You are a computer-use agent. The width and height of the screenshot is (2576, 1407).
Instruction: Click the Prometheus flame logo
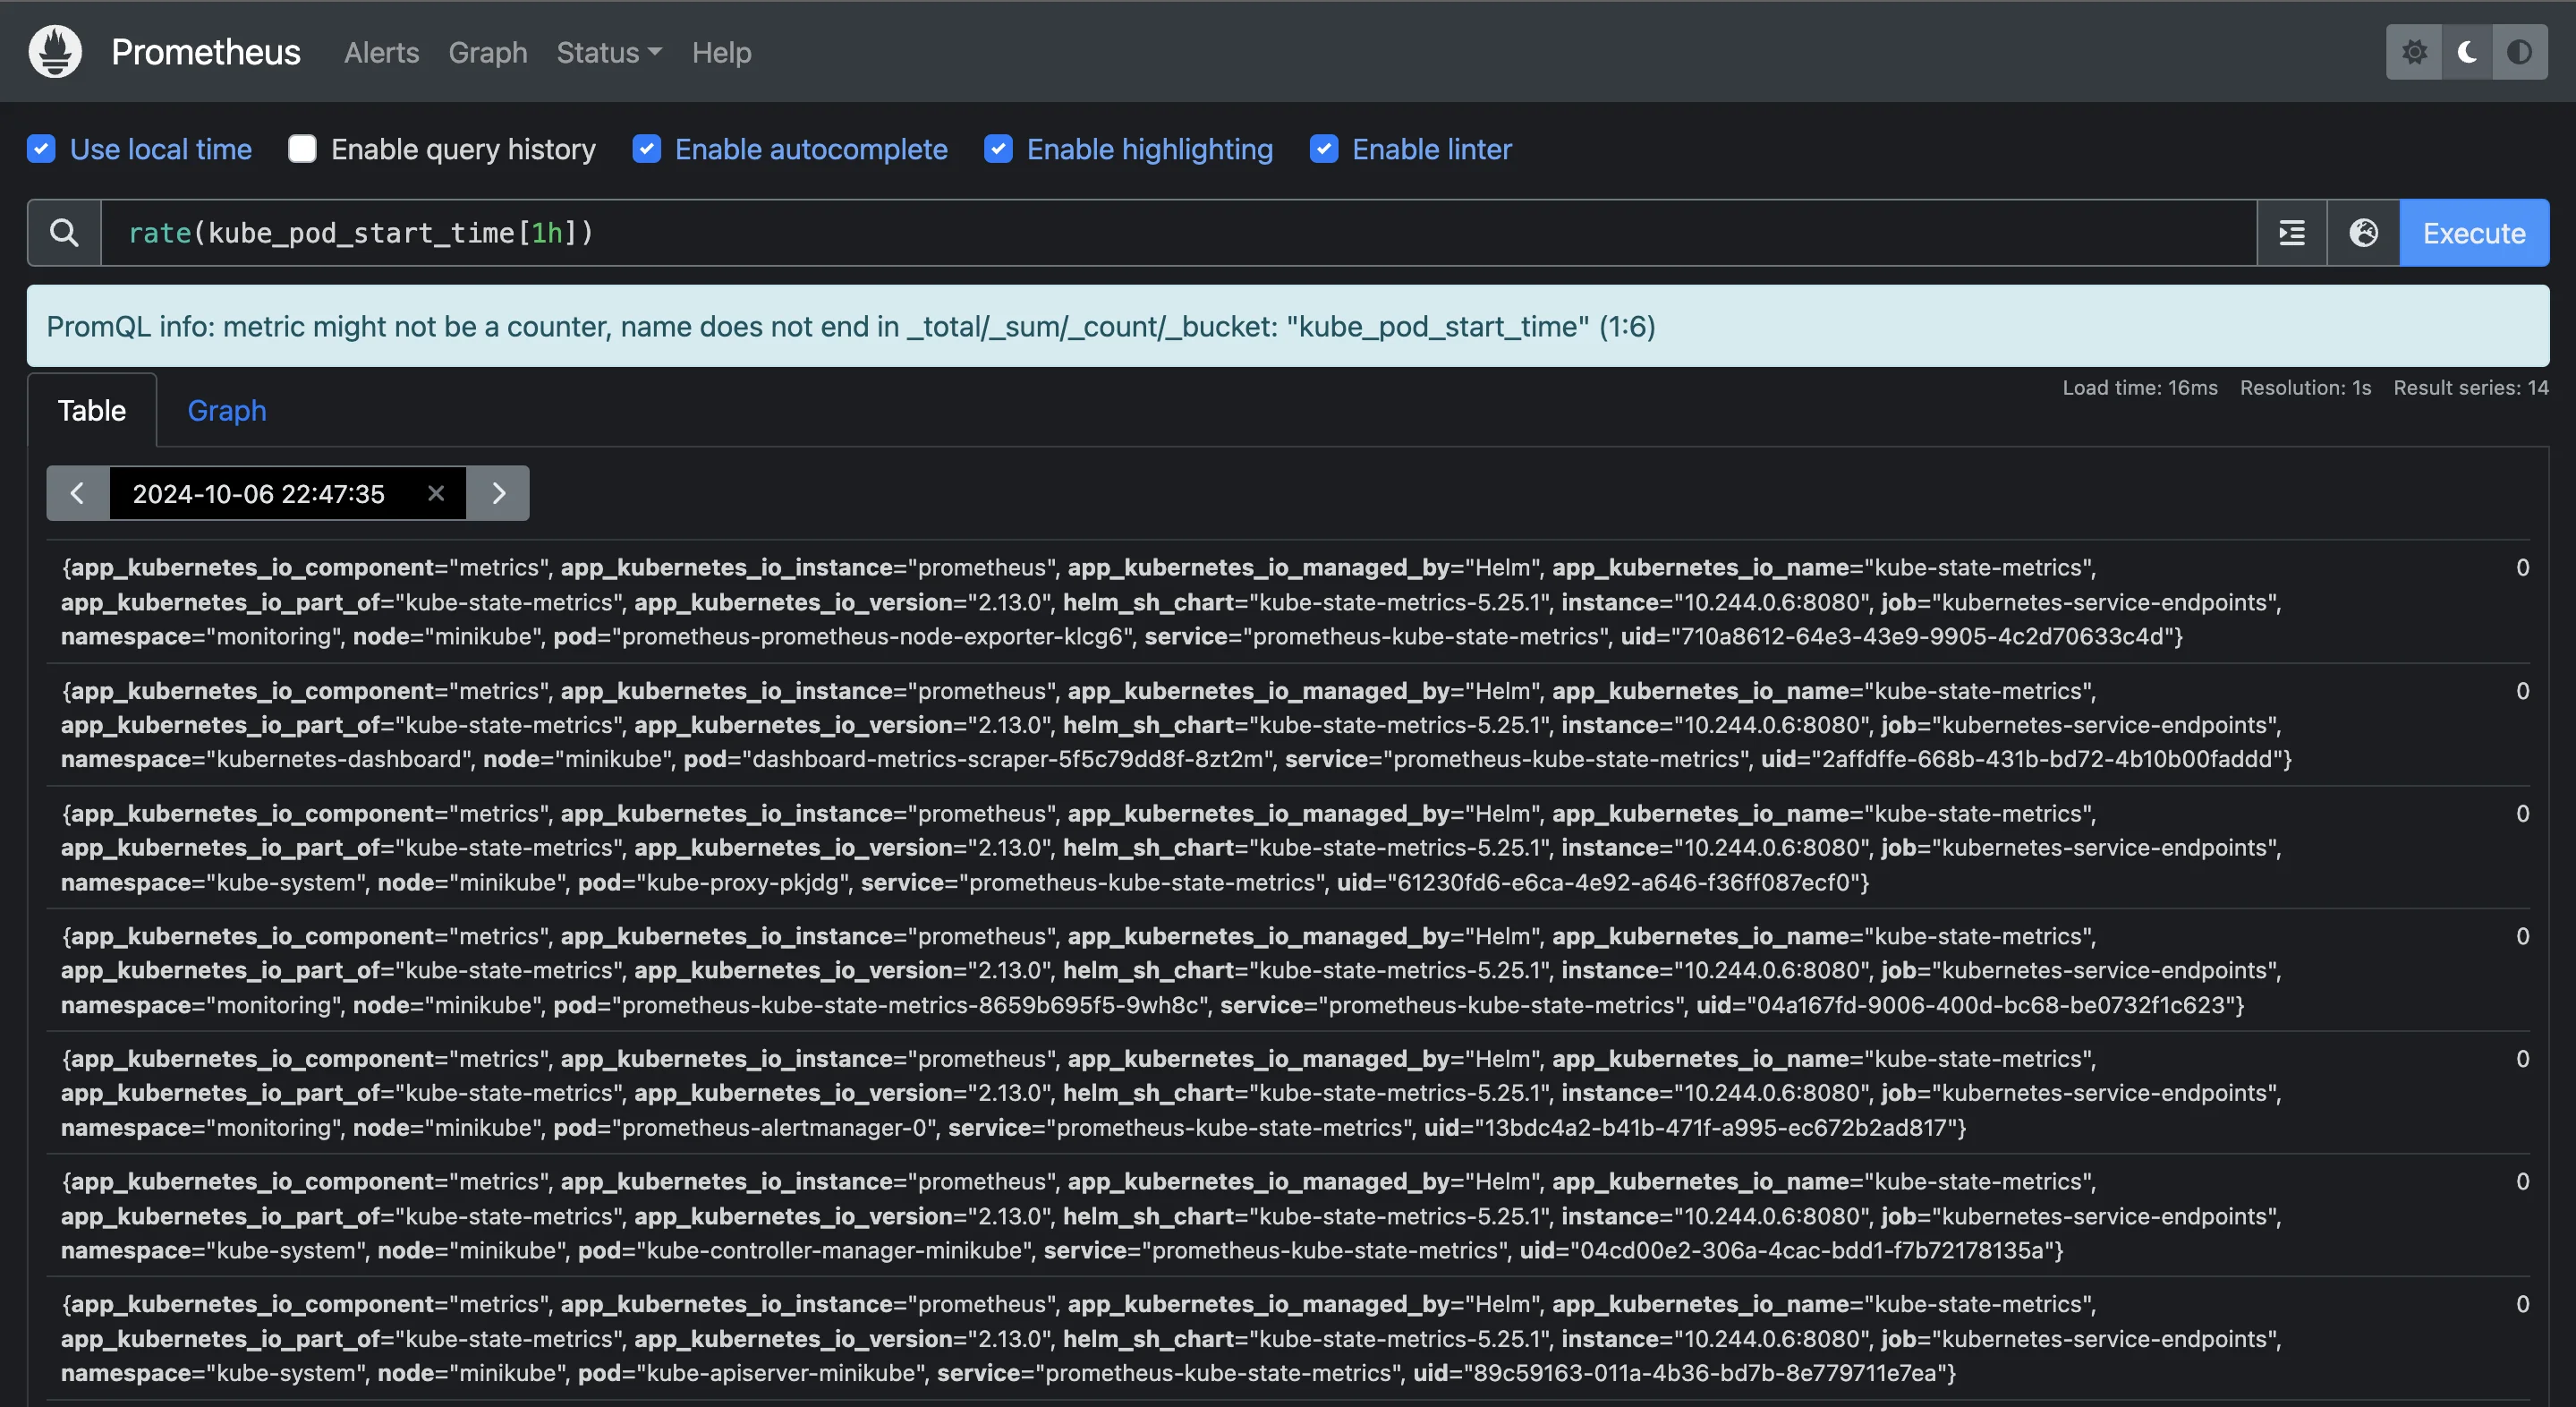point(55,51)
